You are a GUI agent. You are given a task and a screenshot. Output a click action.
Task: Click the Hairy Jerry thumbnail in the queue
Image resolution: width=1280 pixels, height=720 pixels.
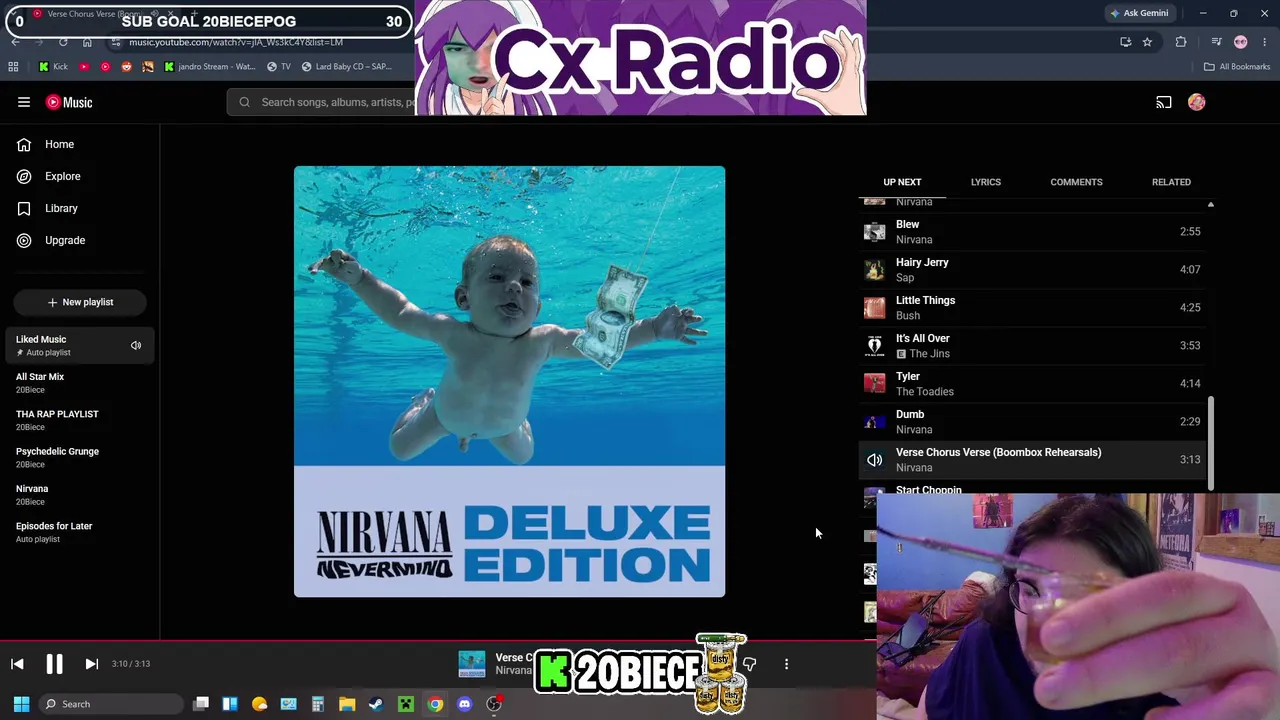pyautogui.click(x=875, y=270)
